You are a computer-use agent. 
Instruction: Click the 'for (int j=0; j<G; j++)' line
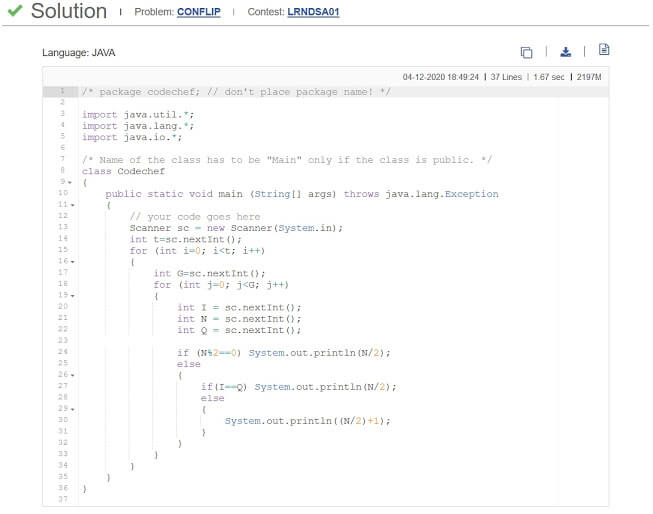221,285
